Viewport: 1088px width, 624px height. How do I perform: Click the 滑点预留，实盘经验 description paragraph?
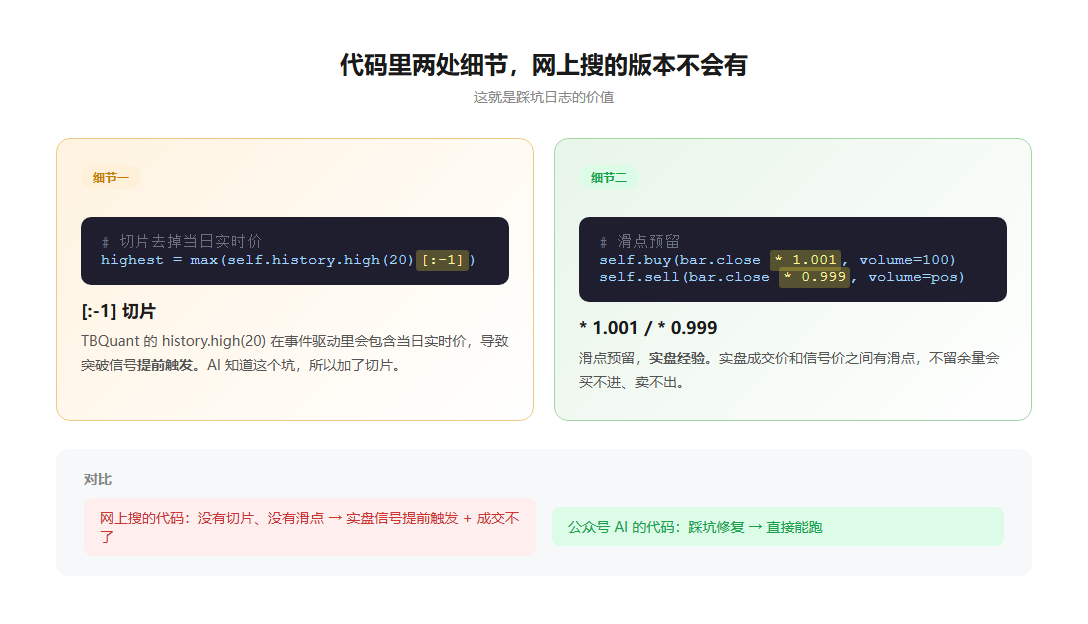point(790,370)
